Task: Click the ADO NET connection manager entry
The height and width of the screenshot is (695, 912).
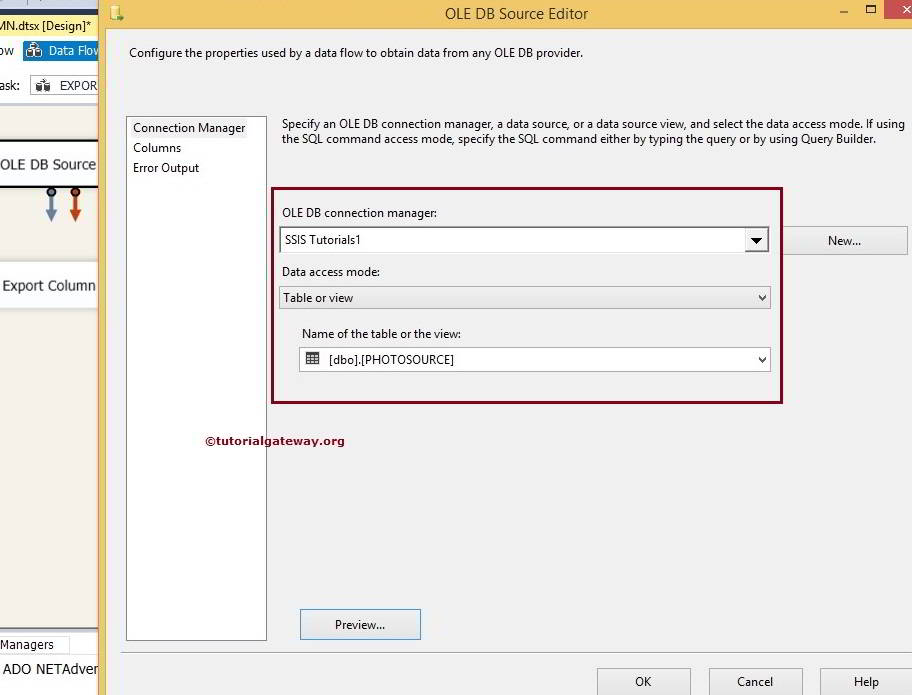Action: (x=48, y=669)
